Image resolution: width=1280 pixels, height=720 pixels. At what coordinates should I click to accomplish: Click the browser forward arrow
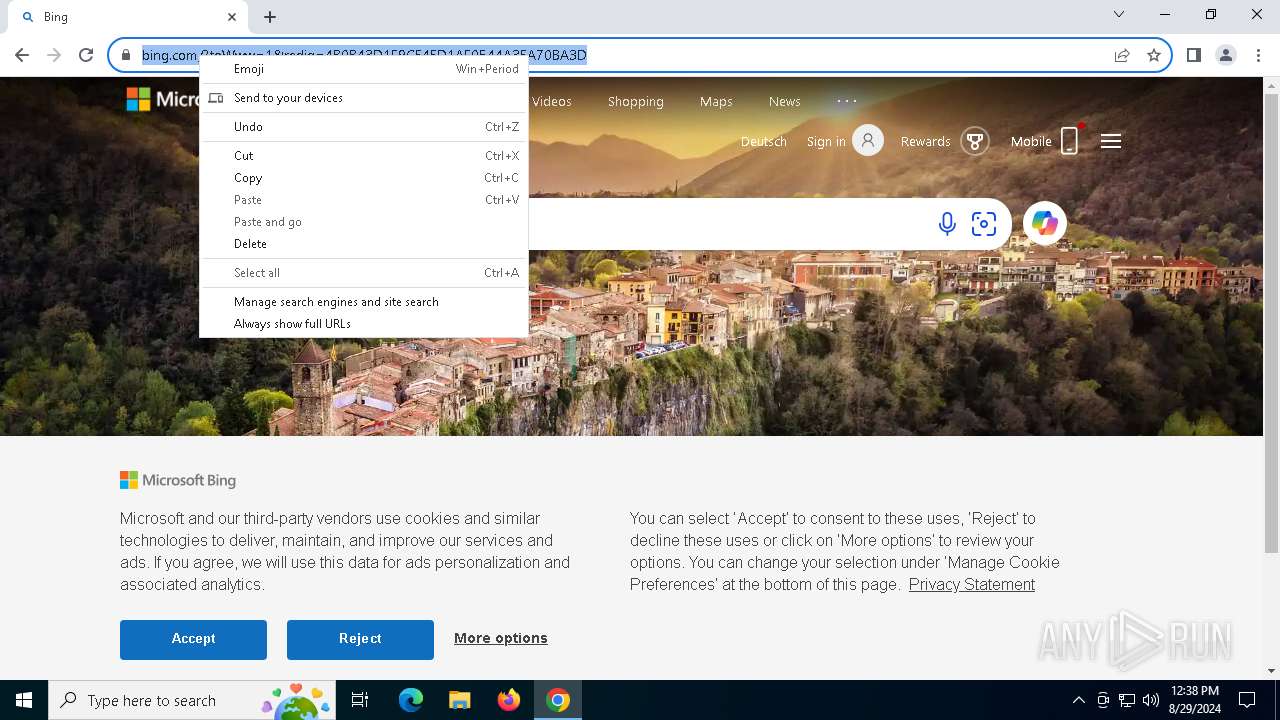coord(54,55)
